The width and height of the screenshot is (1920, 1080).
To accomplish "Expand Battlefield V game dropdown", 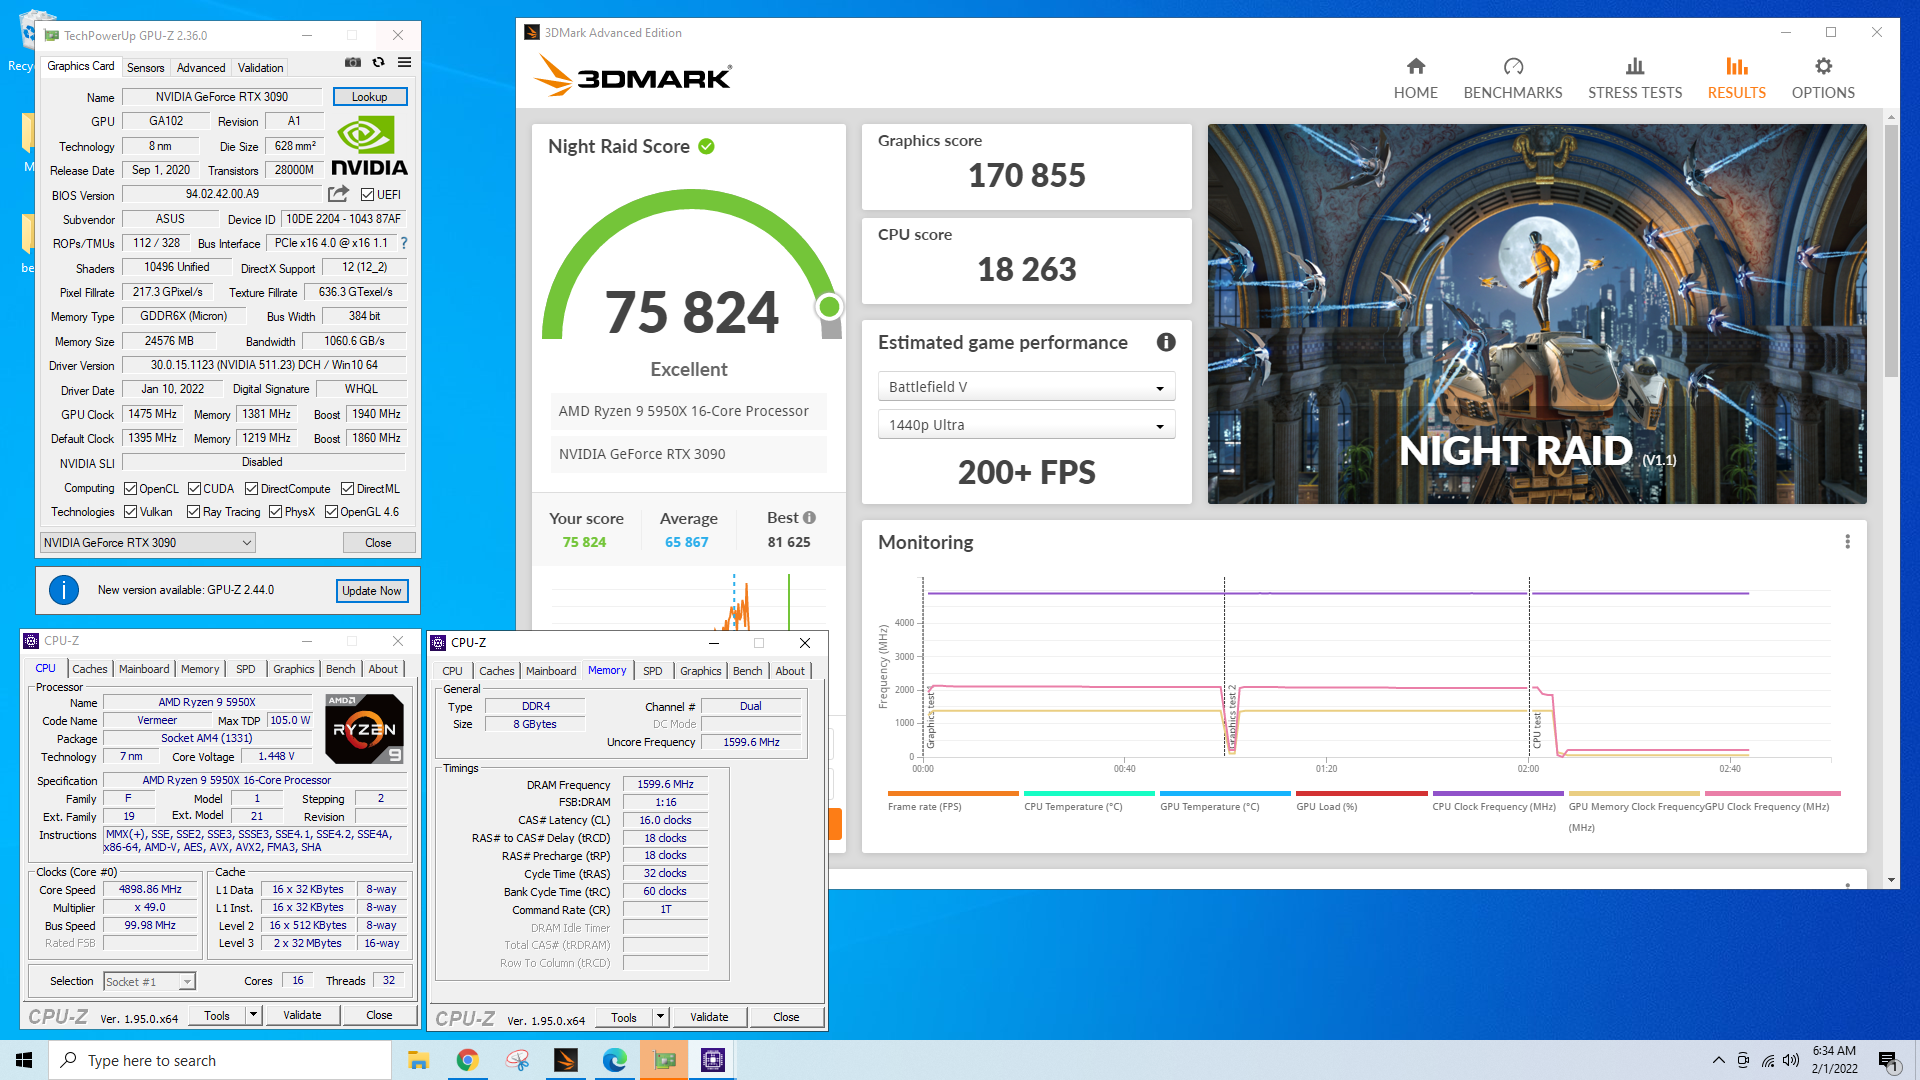I will pyautogui.click(x=1026, y=387).
